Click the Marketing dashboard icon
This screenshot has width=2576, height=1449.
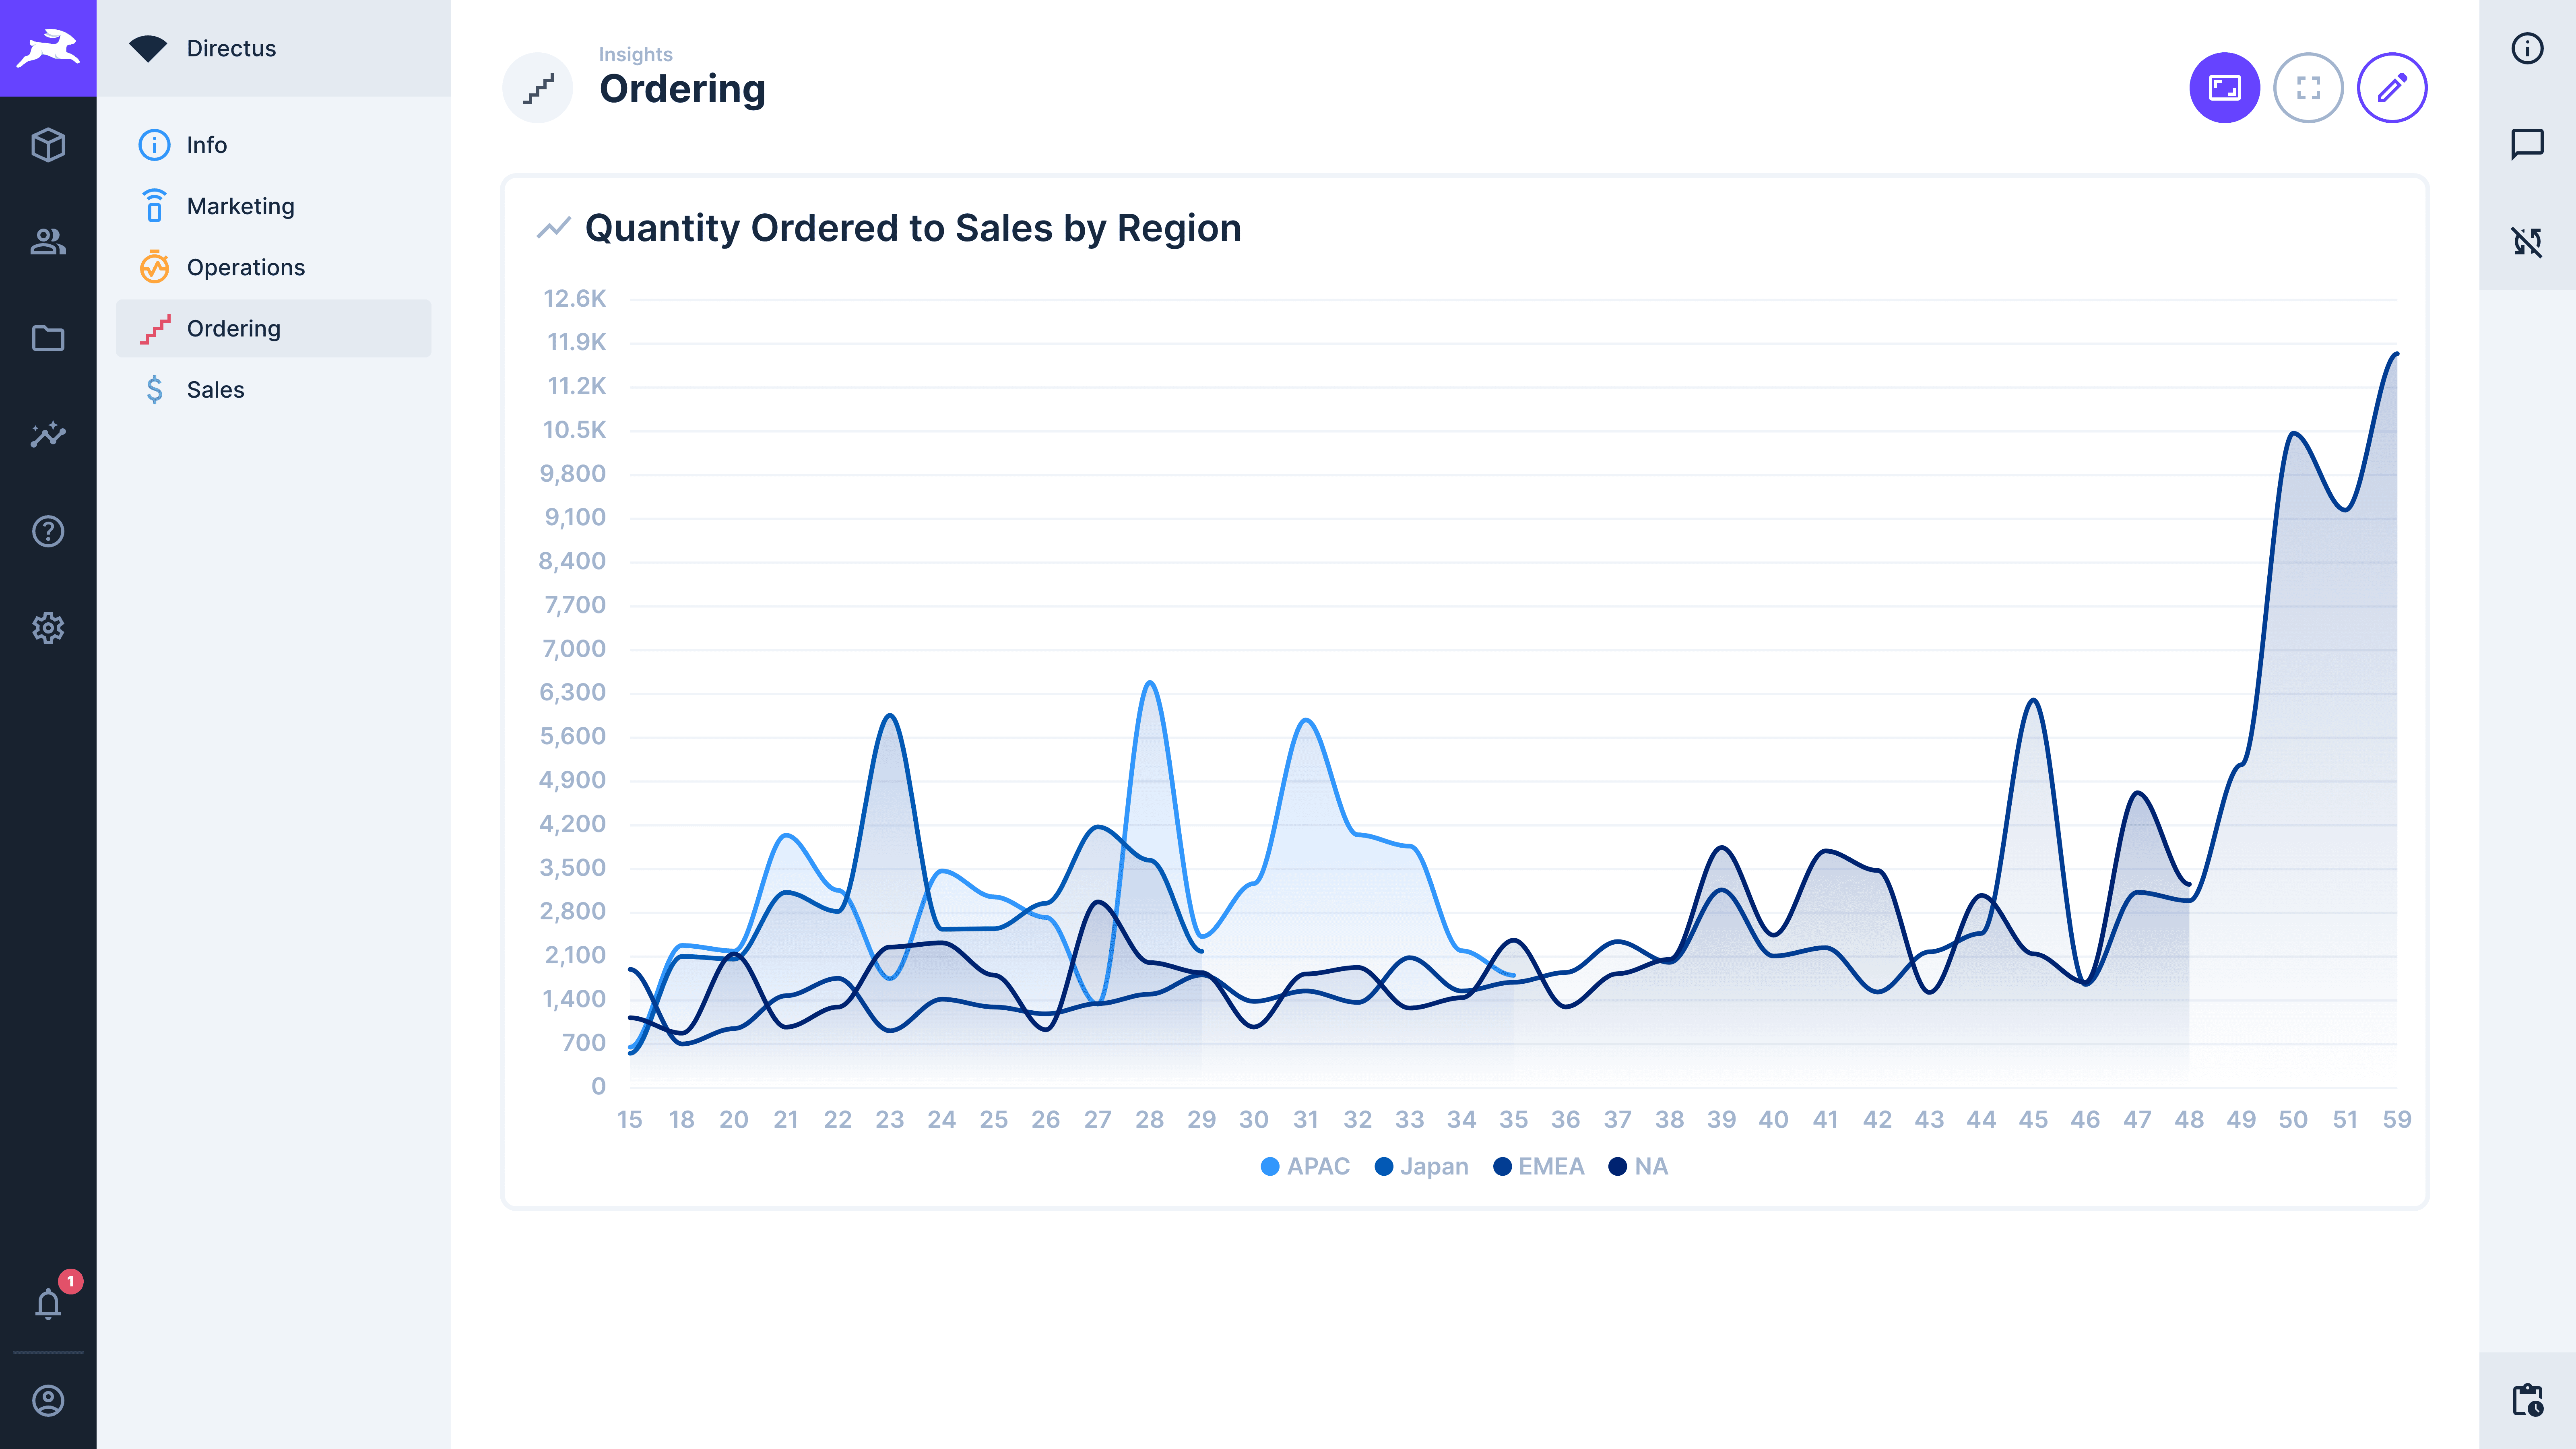tap(154, 206)
